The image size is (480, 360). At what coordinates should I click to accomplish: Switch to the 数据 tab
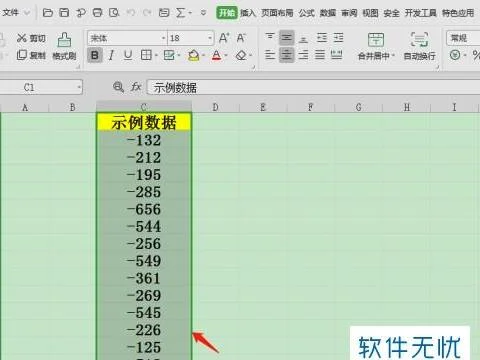(x=328, y=13)
